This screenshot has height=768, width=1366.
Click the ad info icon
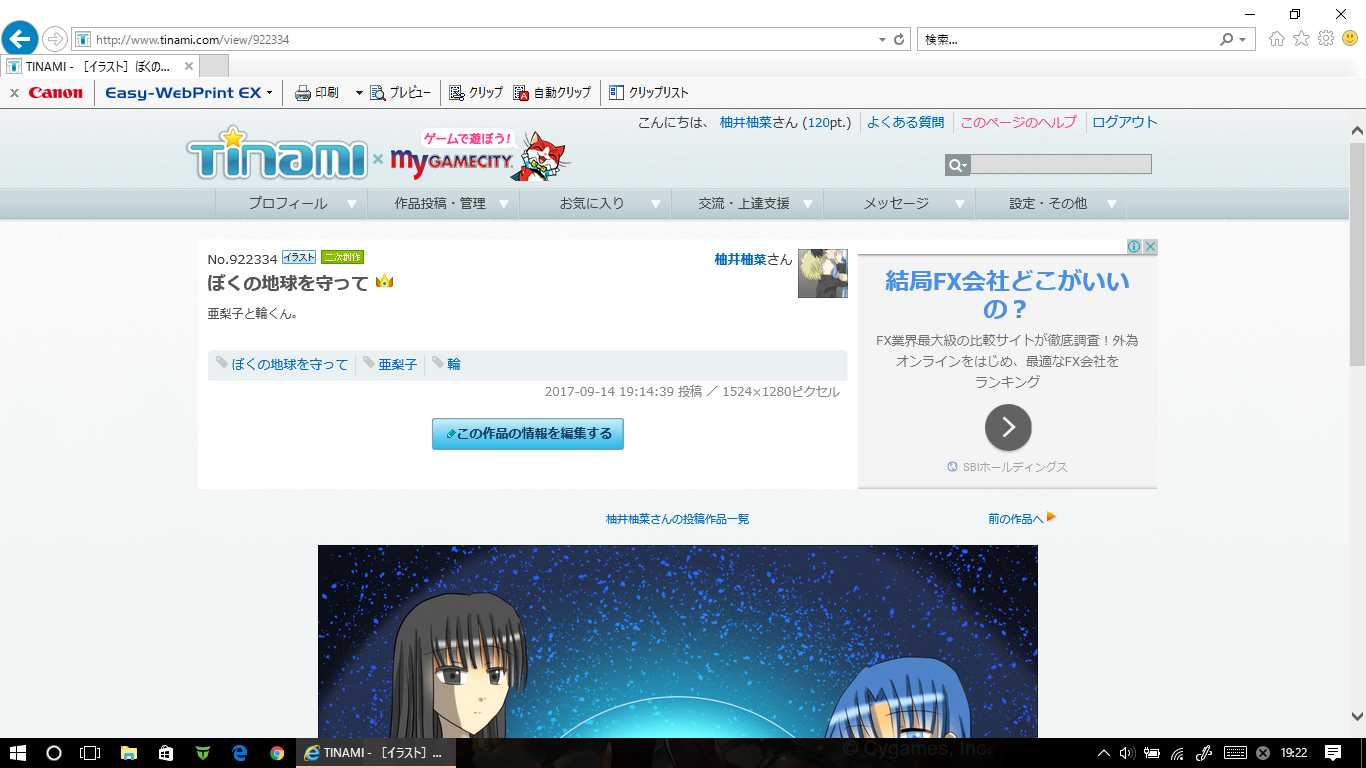pos(1135,247)
